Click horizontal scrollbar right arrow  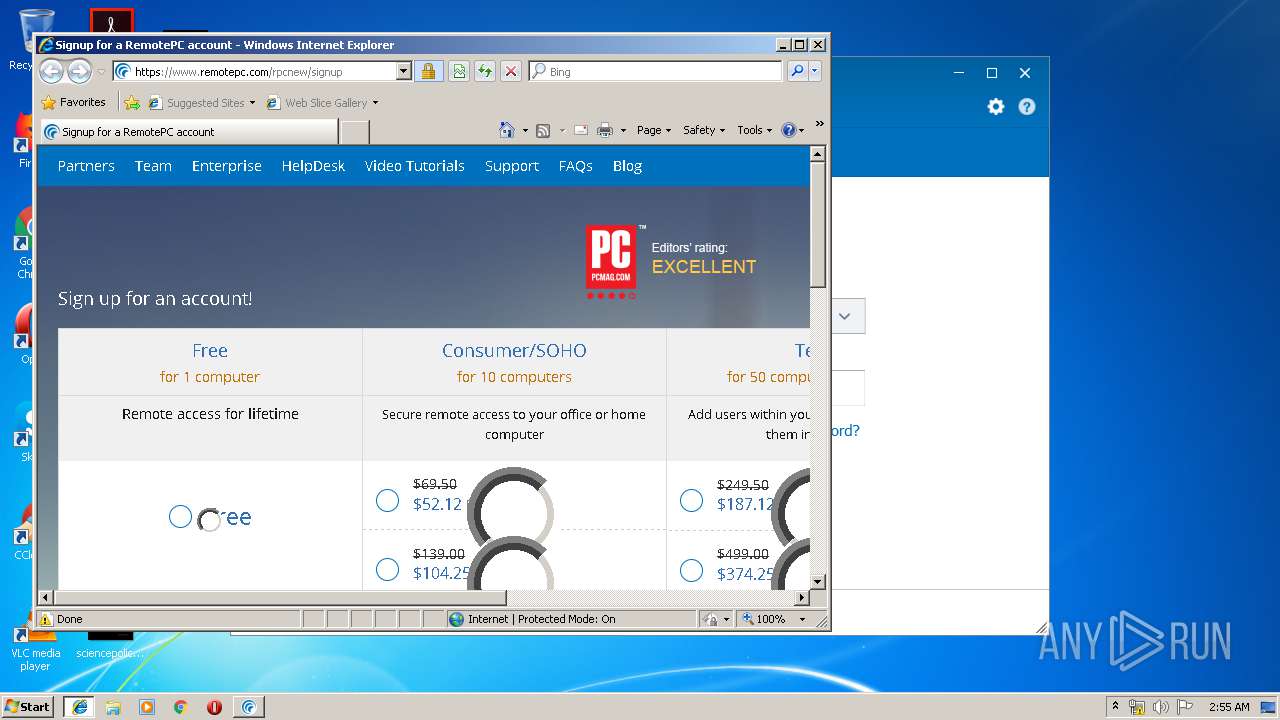click(802, 598)
